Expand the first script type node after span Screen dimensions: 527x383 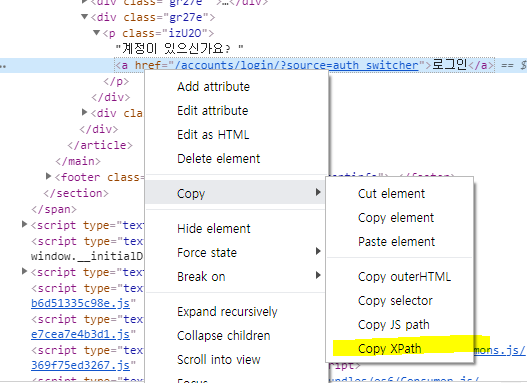[24, 224]
